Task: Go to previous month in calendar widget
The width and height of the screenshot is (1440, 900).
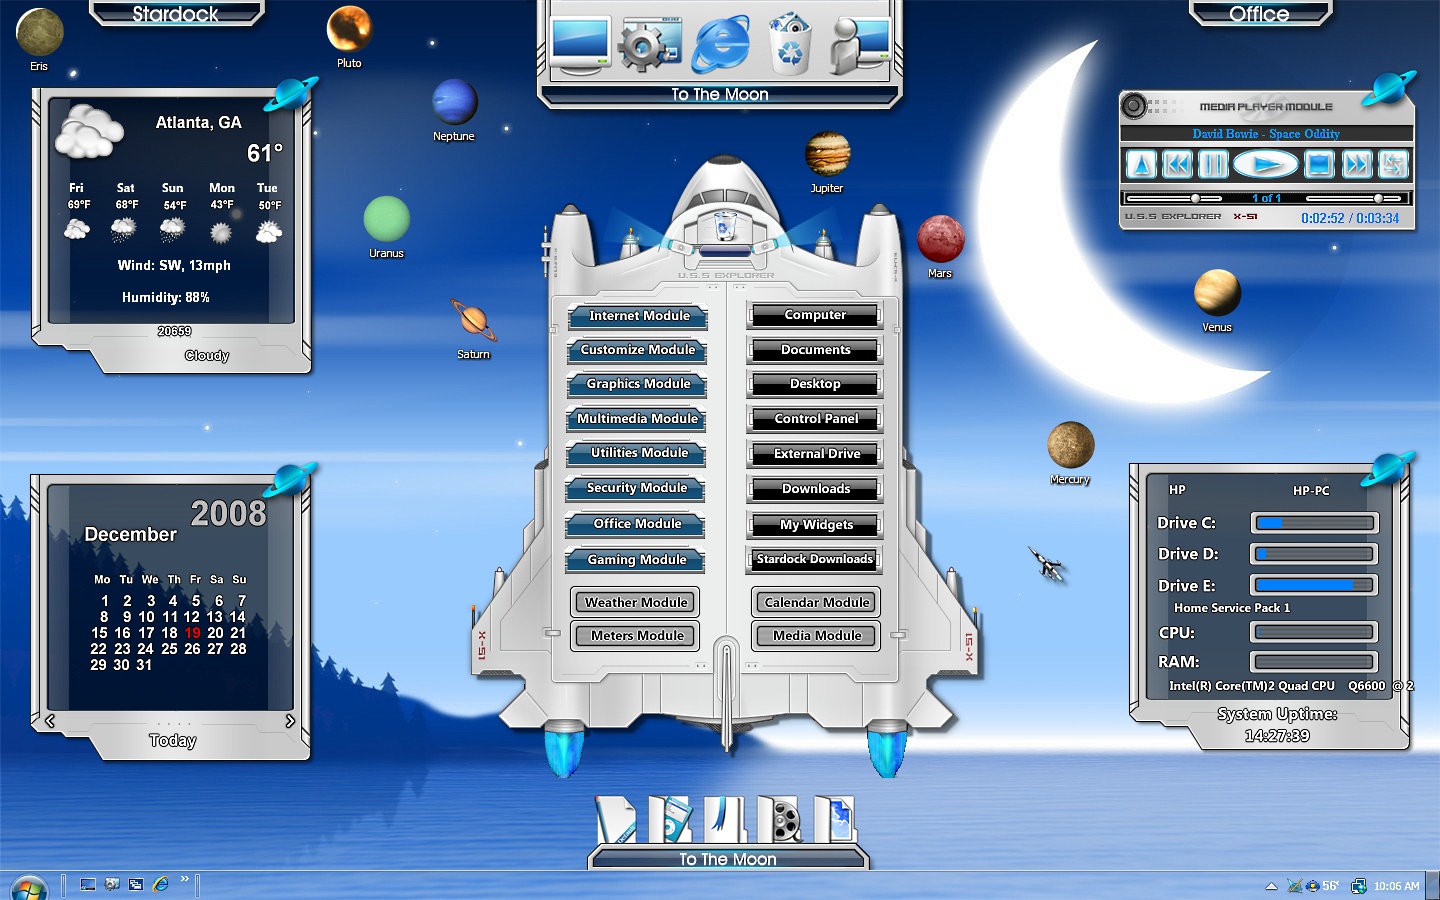Action: point(50,720)
